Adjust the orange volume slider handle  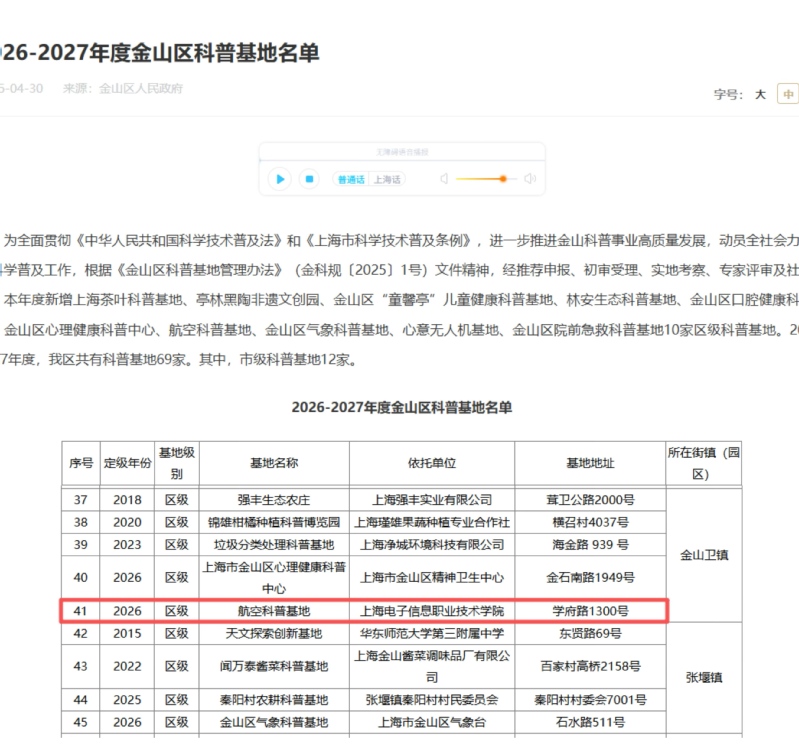[503, 179]
